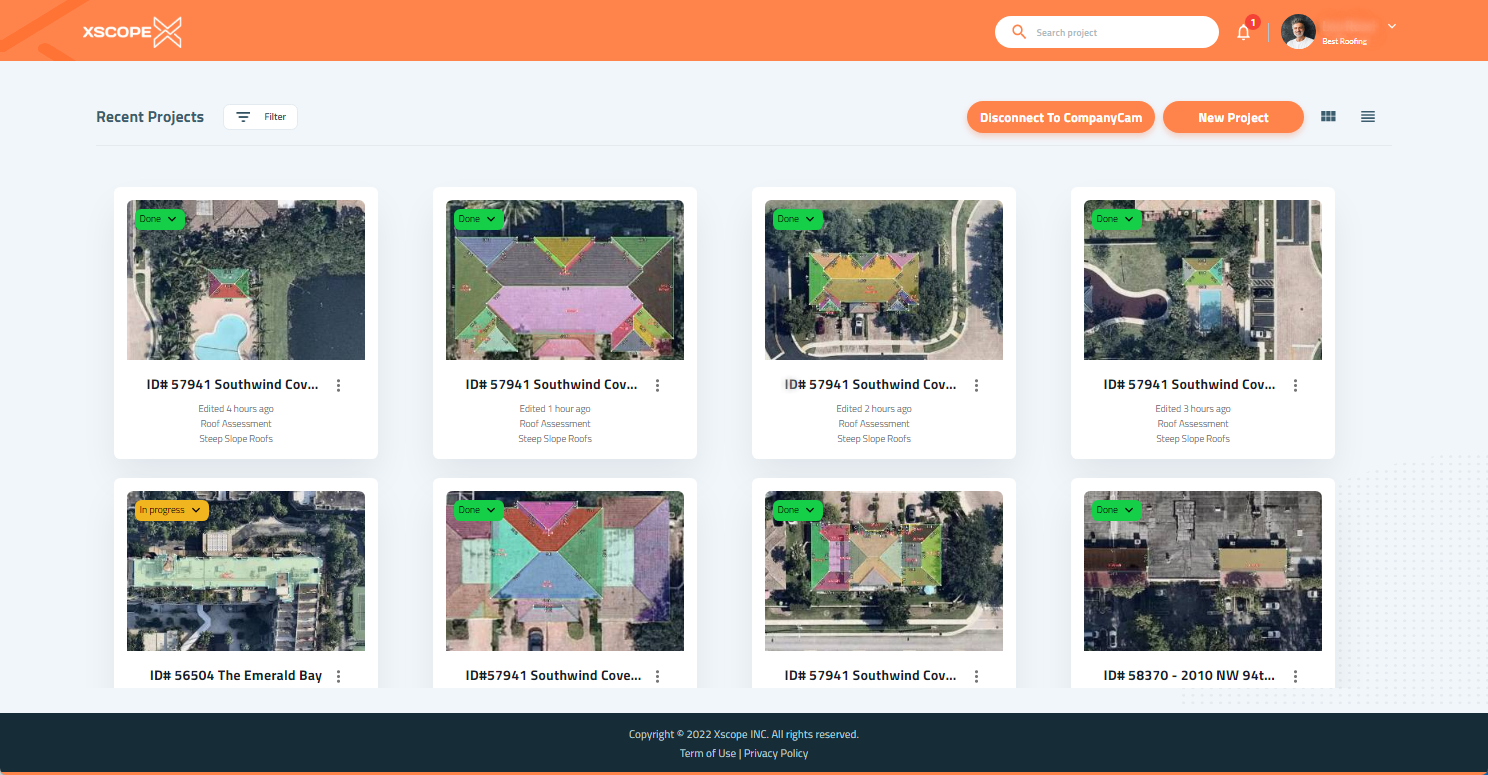
Task: Open three-dot menu for project edited 4 hours ago
Action: pos(339,385)
